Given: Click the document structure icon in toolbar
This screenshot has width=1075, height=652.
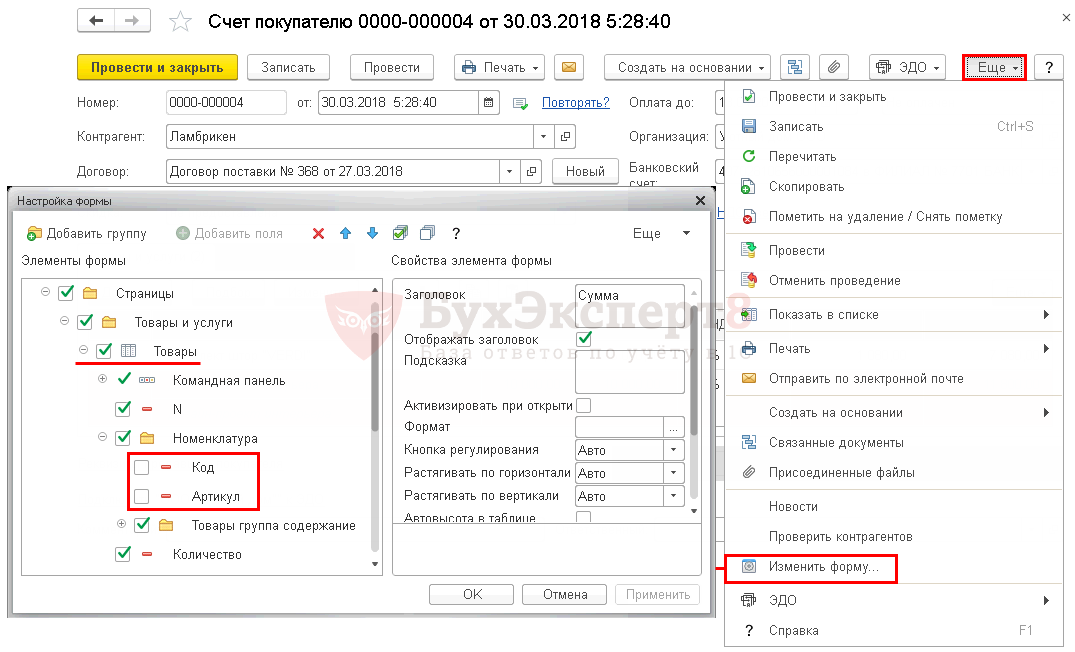Looking at the screenshot, I should click(795, 67).
